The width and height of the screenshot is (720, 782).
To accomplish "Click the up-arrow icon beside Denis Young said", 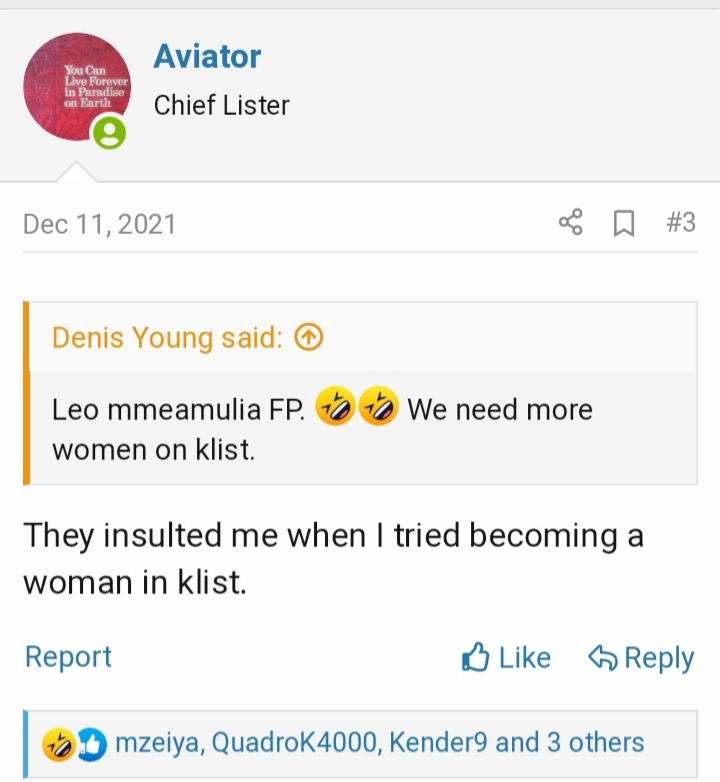I will pyautogui.click(x=310, y=338).
